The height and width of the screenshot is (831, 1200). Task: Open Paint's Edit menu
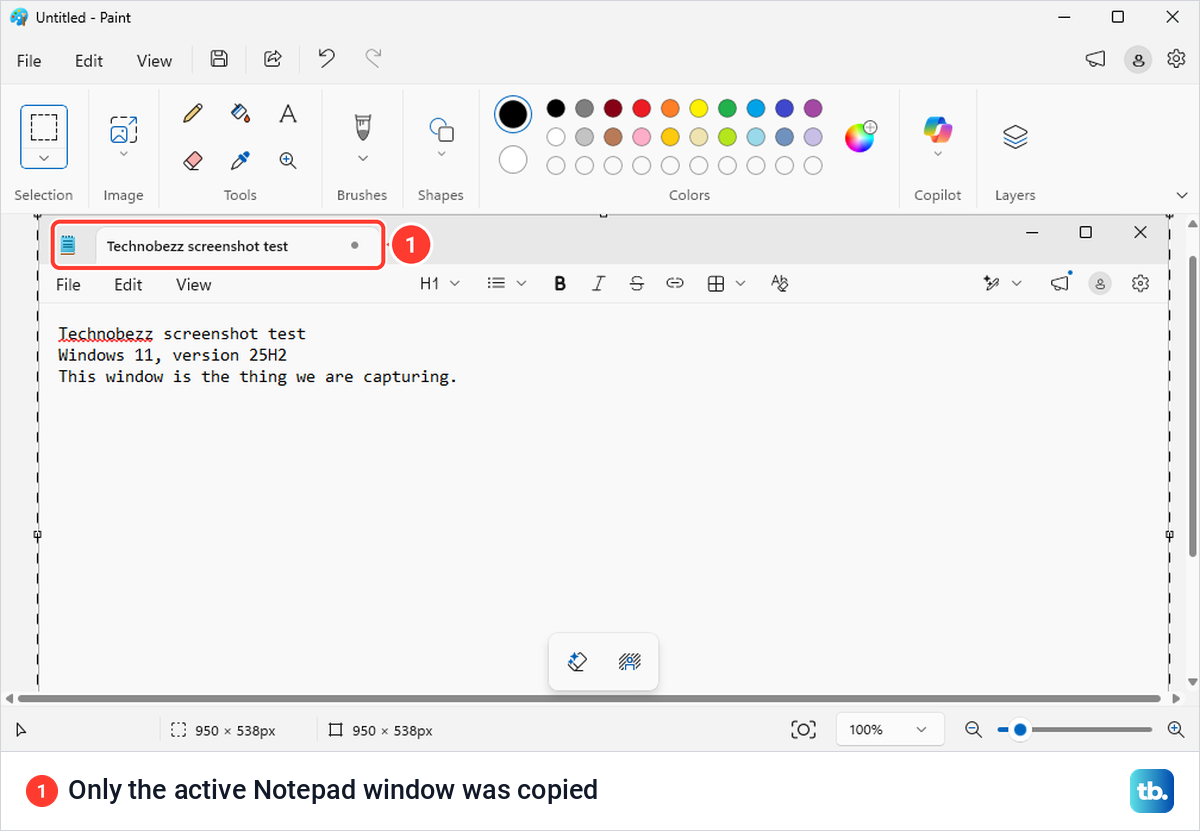click(89, 61)
